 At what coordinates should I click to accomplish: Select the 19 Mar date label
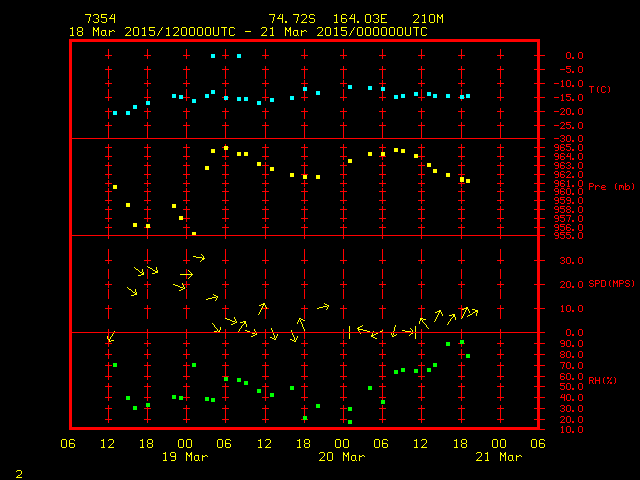(x=186, y=457)
